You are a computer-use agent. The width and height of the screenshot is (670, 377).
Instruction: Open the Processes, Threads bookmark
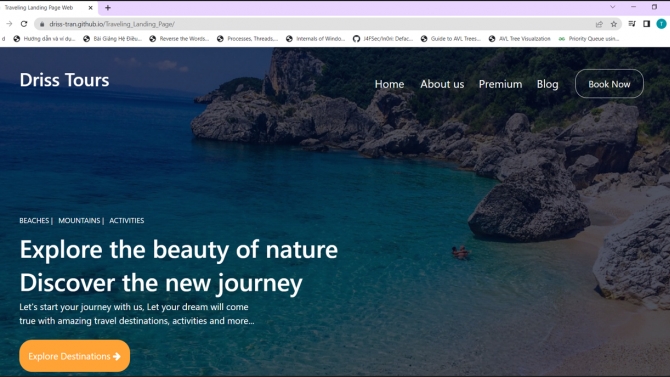(x=247, y=38)
